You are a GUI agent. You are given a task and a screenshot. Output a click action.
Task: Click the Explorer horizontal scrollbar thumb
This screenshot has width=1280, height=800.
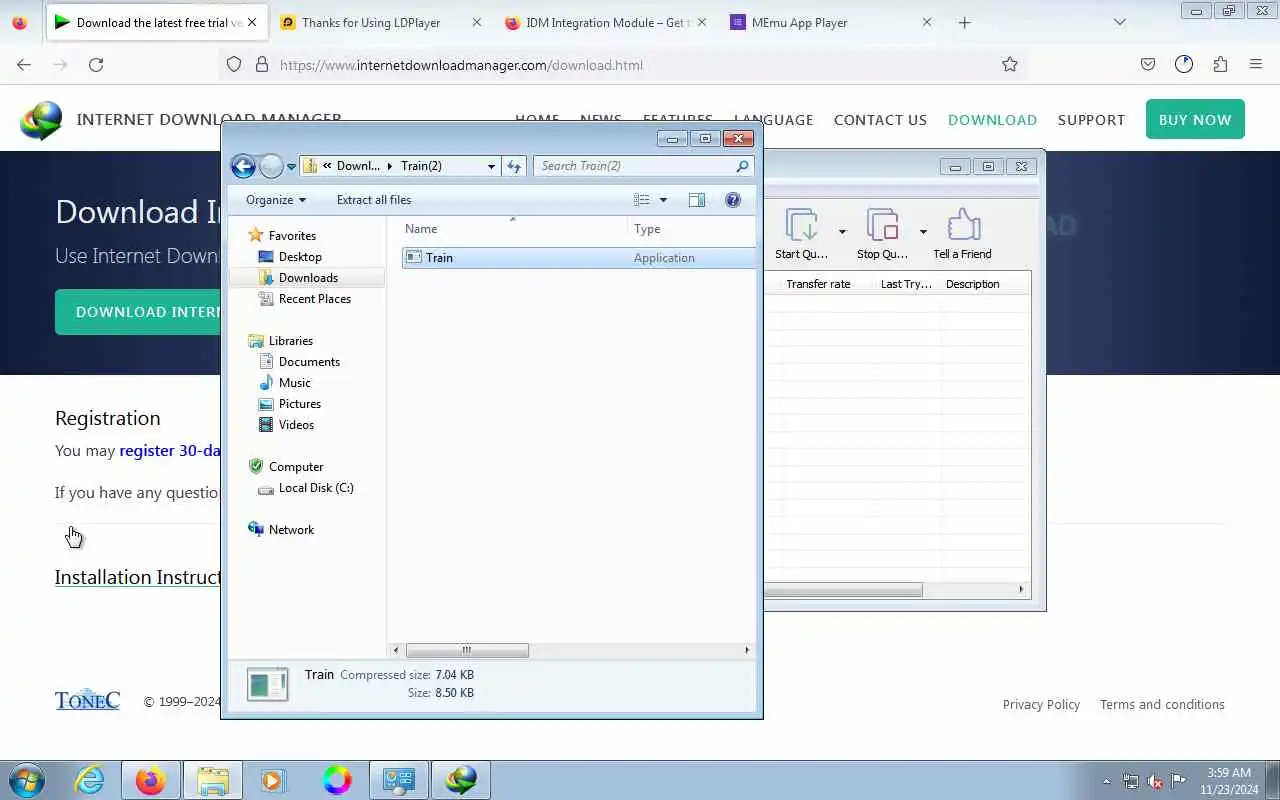pyautogui.click(x=467, y=650)
